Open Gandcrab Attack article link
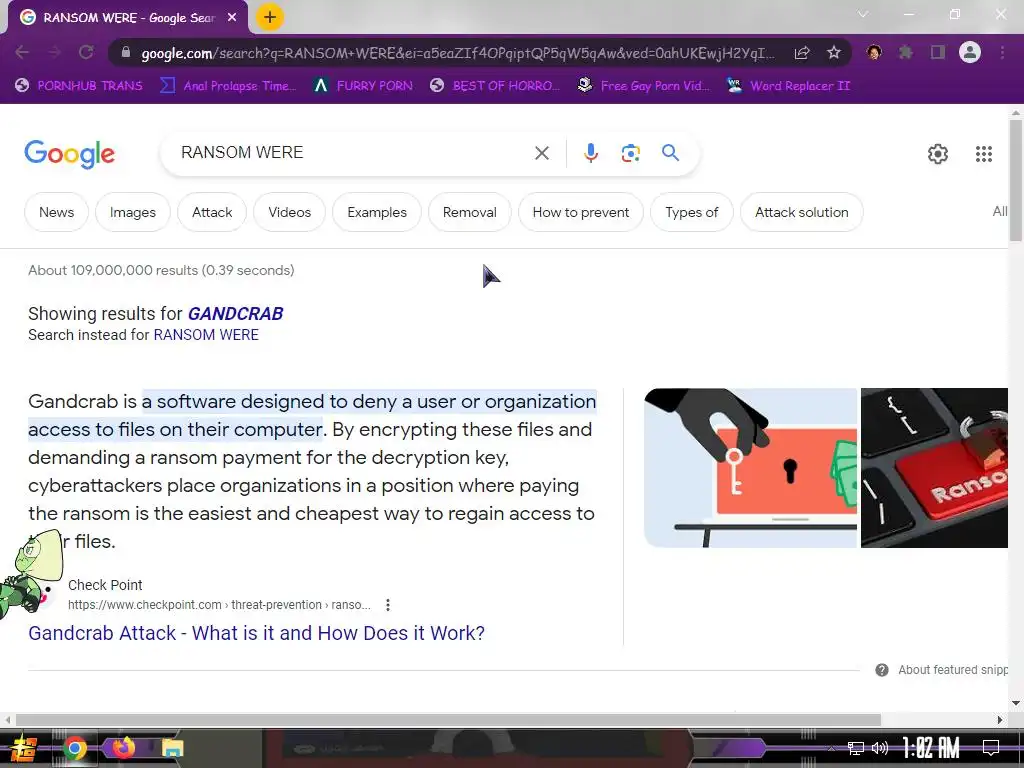Image resolution: width=1024 pixels, height=768 pixels. pos(256,633)
